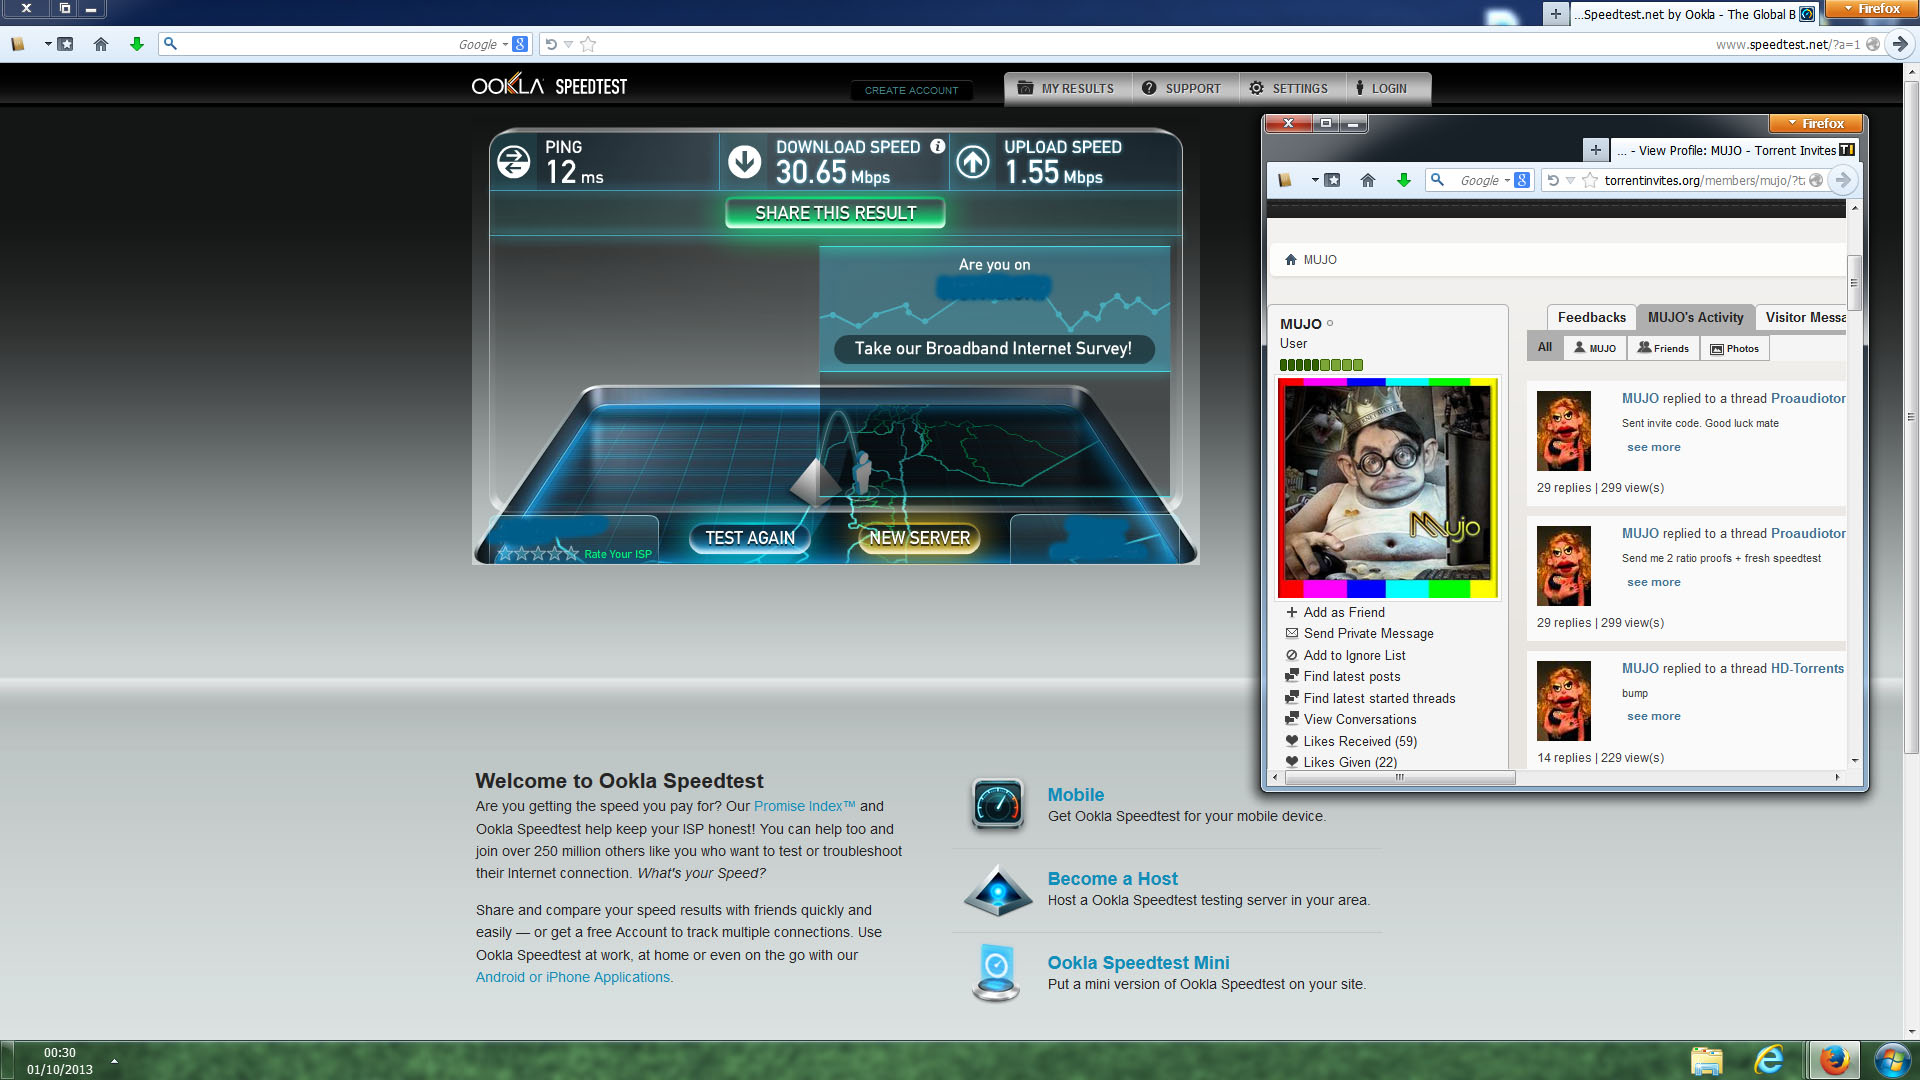Open the Promise Index link
Viewport: 1920px width, 1080px height.
tap(804, 806)
